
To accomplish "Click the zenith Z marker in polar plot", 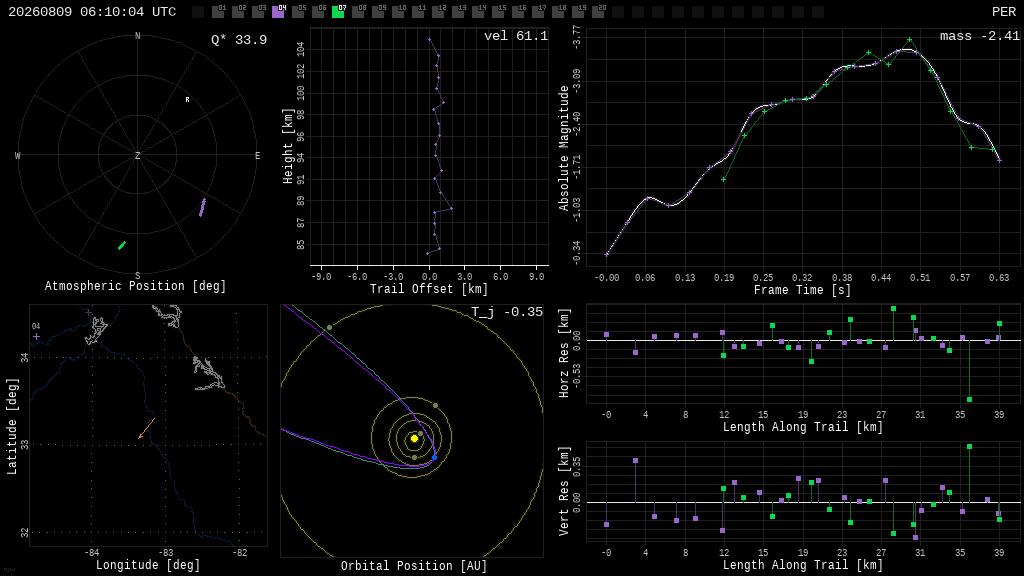I will pyautogui.click(x=137, y=155).
